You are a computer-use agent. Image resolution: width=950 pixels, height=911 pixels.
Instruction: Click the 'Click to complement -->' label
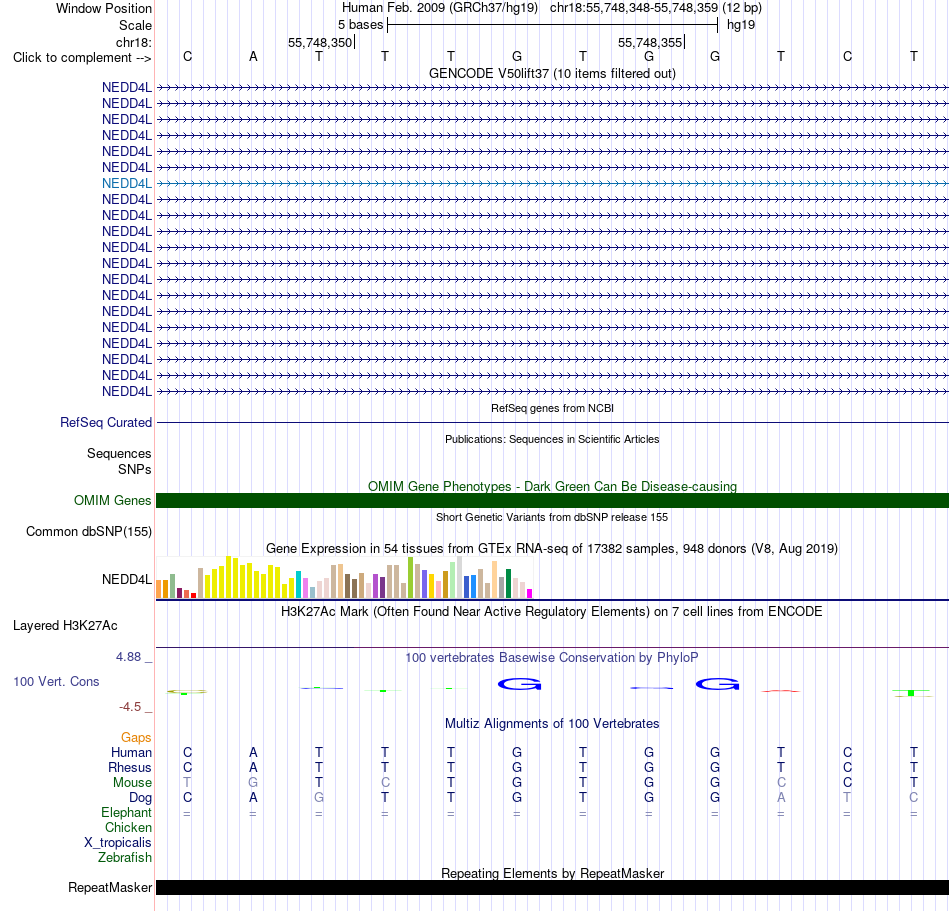pos(82,58)
